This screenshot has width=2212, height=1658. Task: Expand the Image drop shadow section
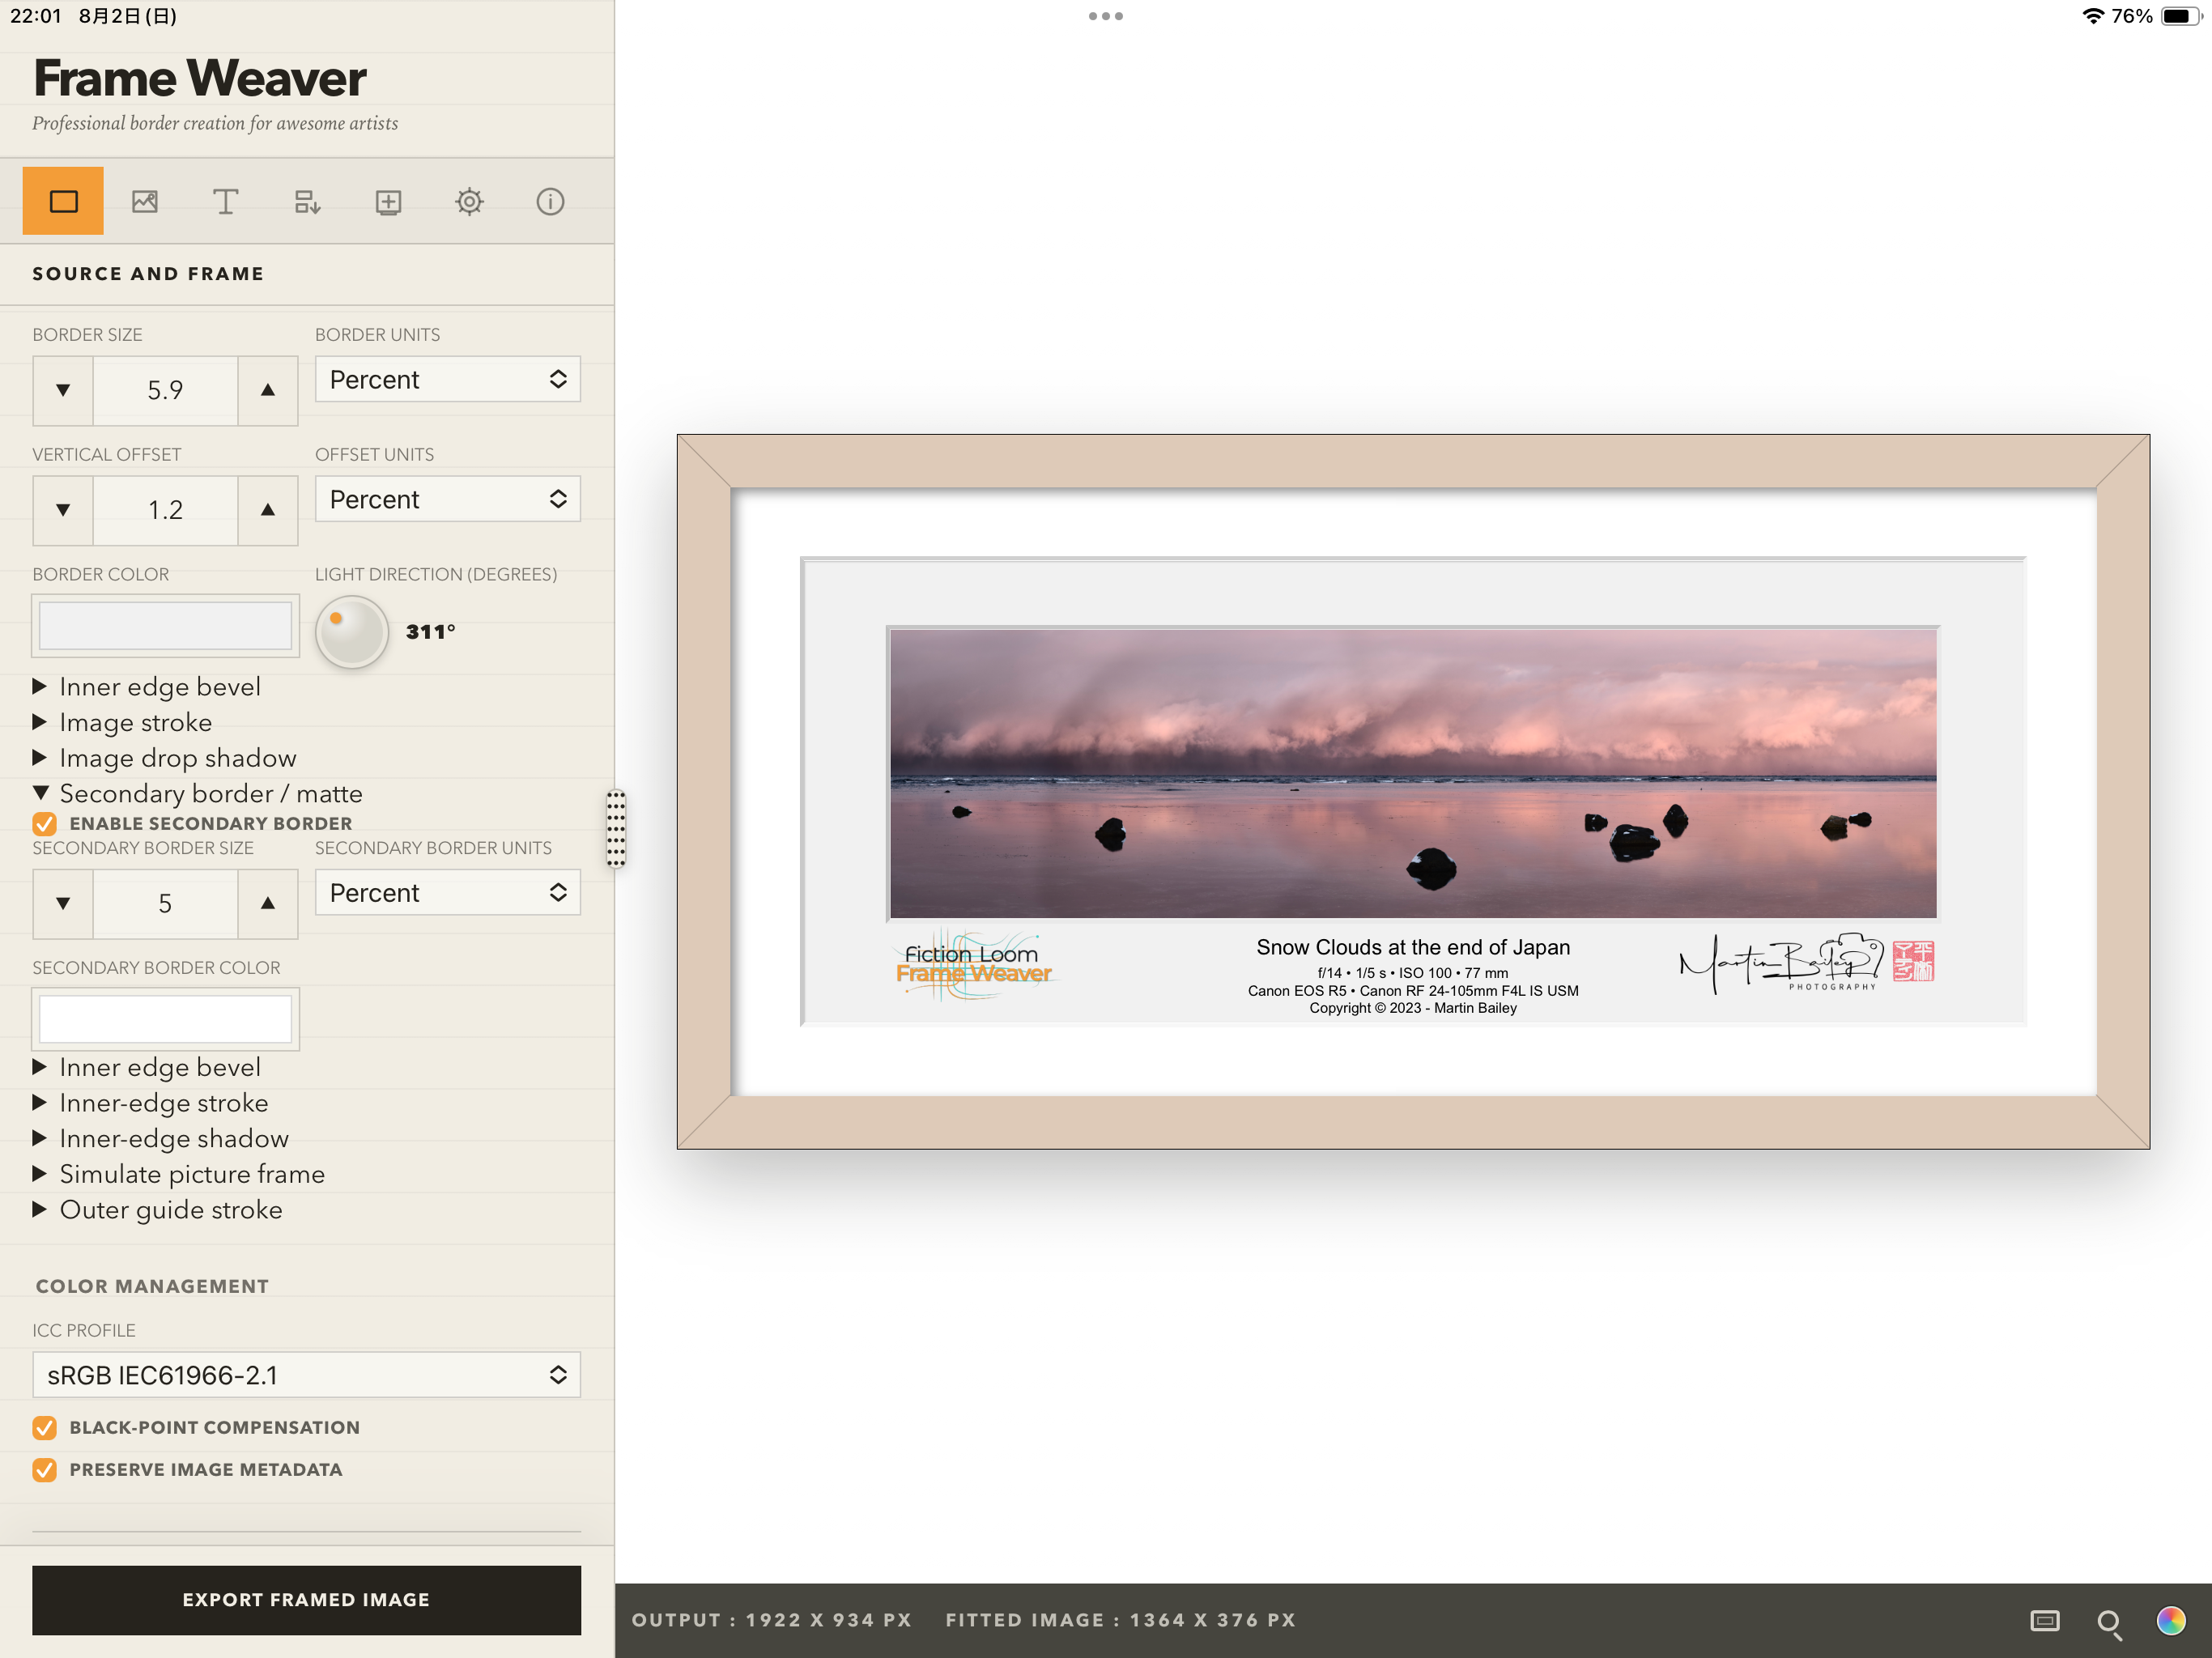point(165,758)
